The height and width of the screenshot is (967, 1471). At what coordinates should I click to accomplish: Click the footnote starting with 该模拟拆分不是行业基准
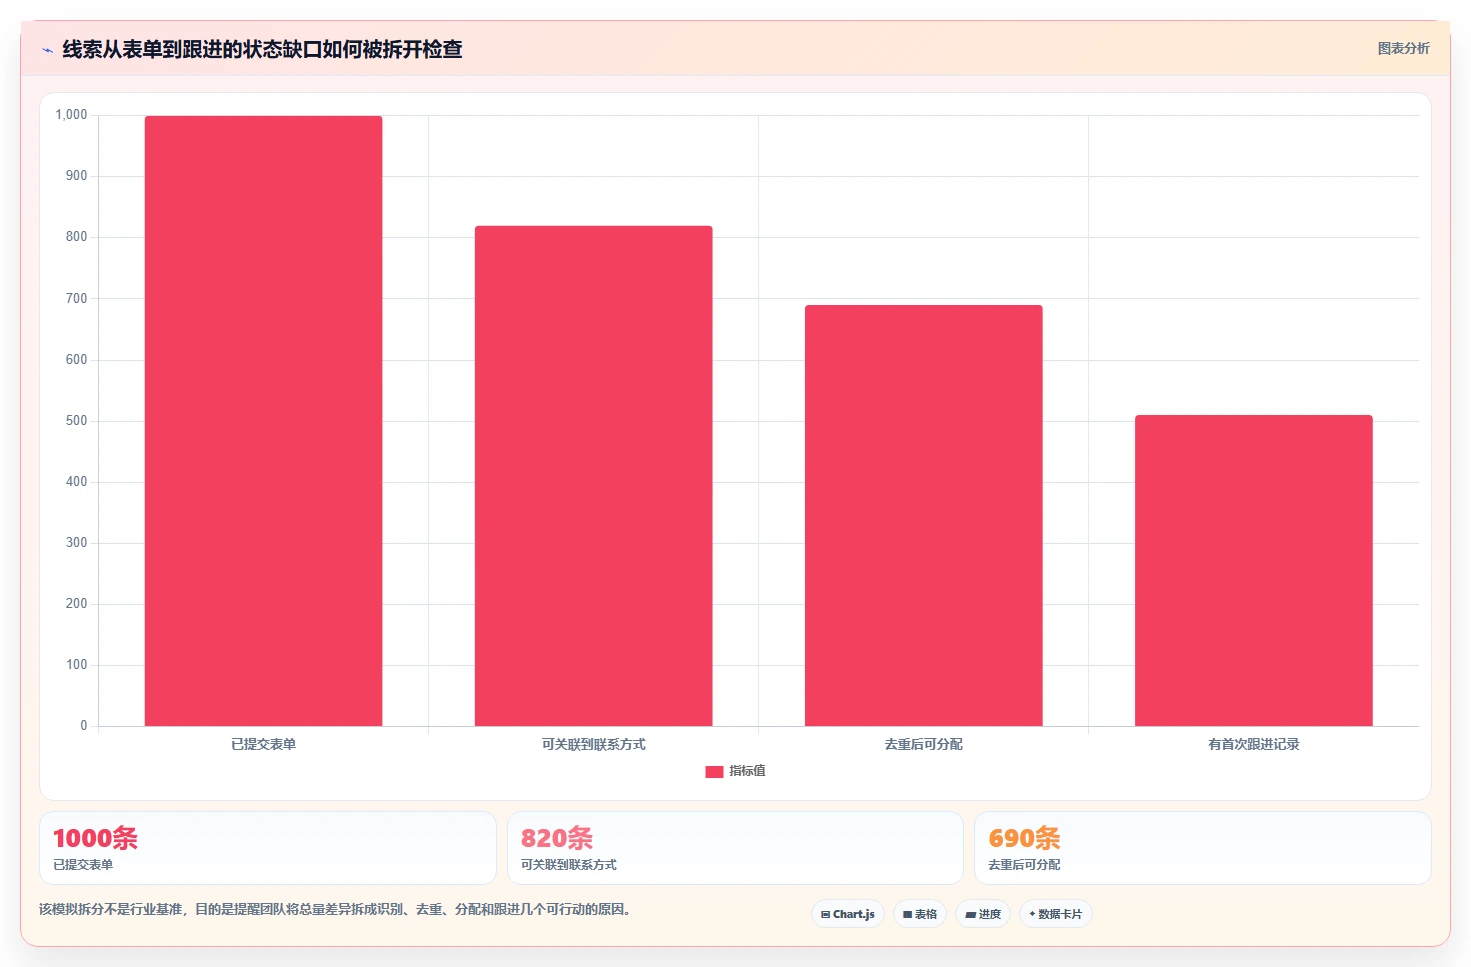pyautogui.click(x=337, y=909)
